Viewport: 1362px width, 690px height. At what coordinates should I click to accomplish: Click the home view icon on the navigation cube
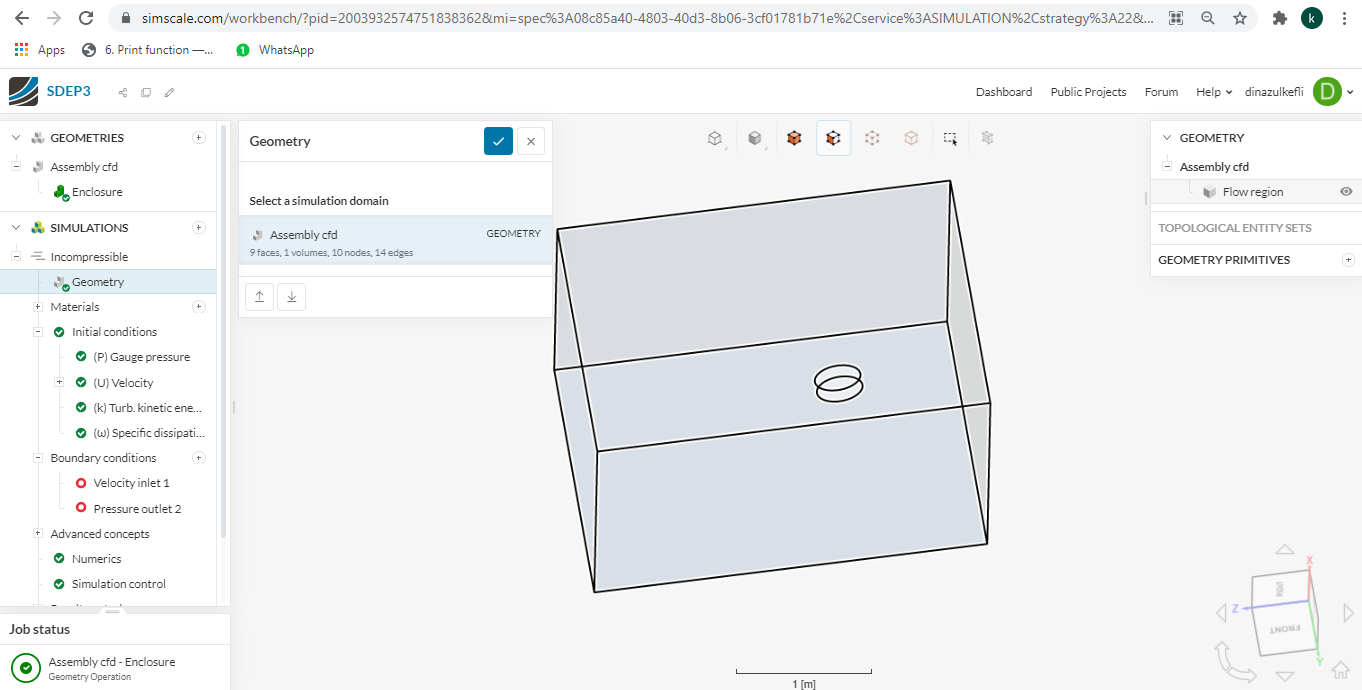1340,669
